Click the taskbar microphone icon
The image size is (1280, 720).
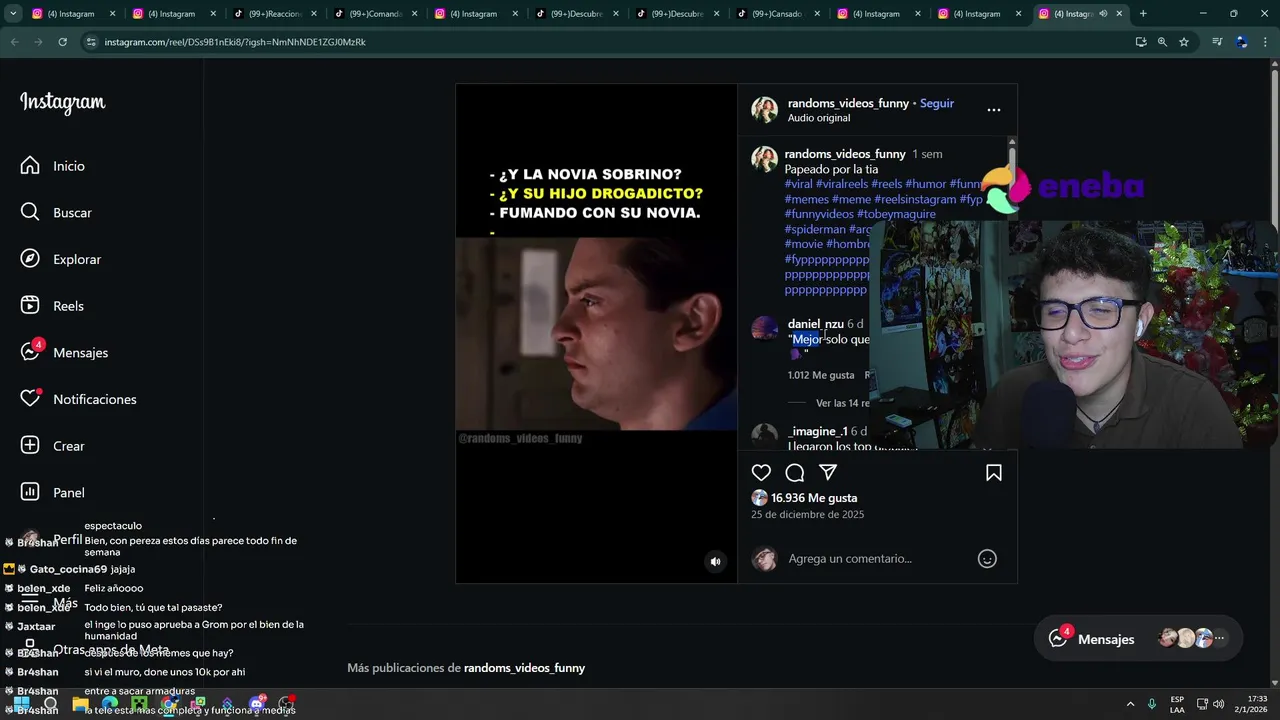1153,704
